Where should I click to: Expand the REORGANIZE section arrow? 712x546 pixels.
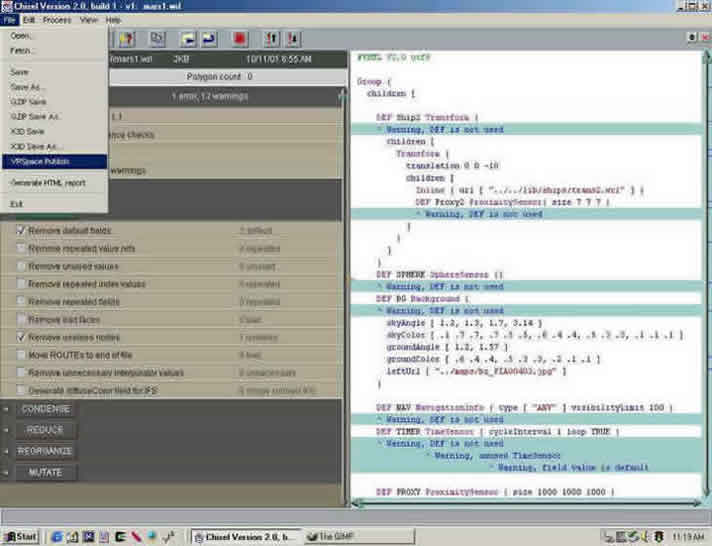coord(7,451)
